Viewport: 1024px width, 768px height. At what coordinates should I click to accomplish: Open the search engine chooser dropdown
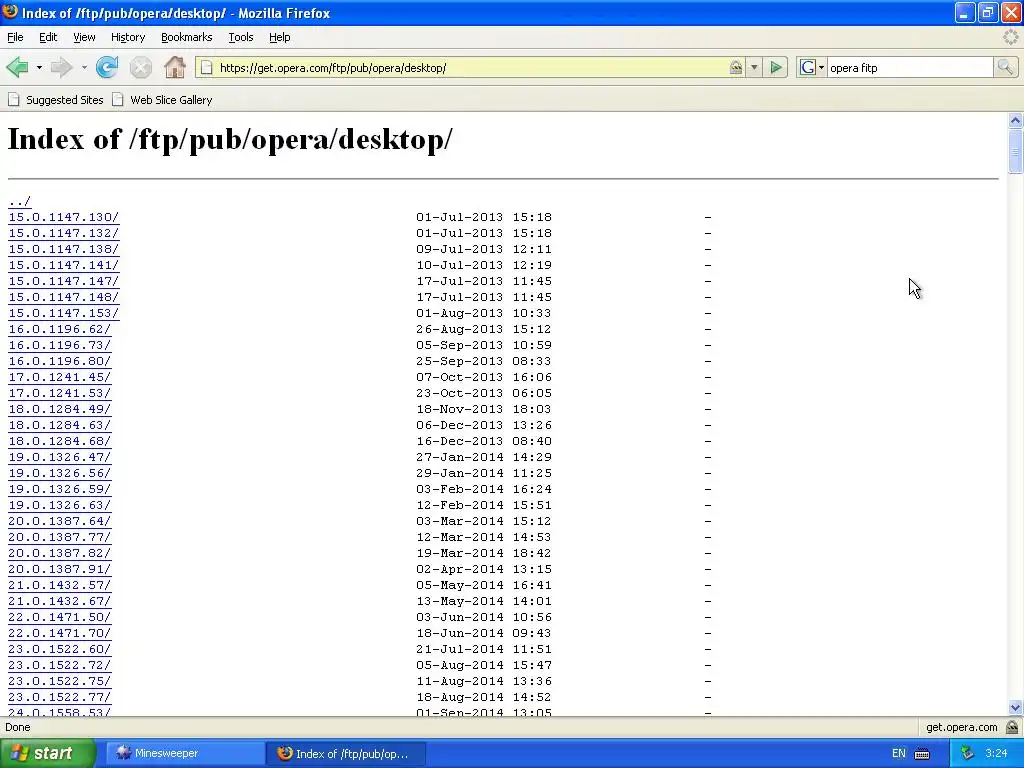821,67
